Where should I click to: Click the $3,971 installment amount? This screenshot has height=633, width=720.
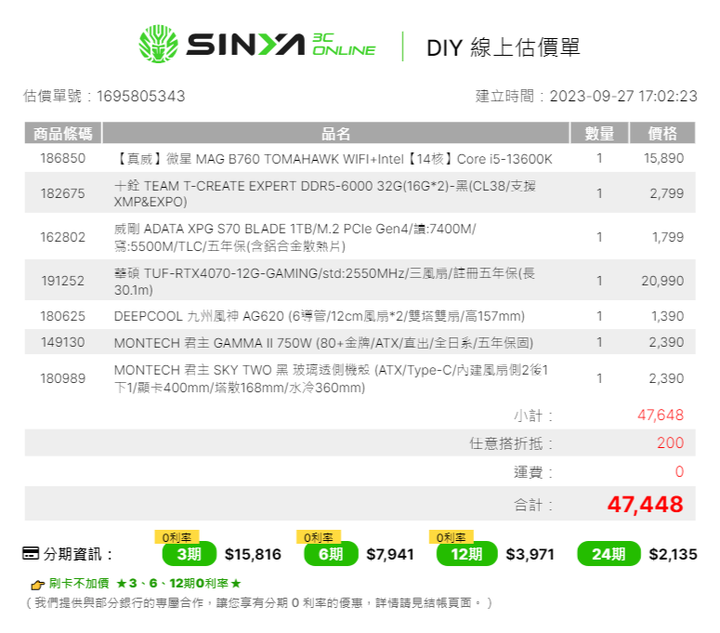point(530,554)
